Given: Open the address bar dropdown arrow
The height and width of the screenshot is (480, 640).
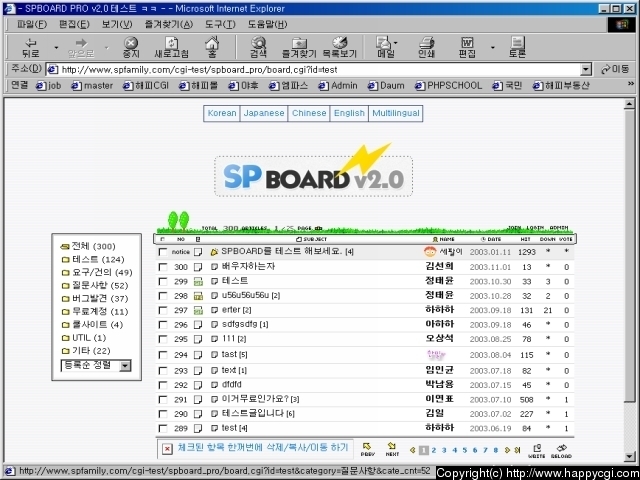Looking at the screenshot, I should click(x=586, y=69).
